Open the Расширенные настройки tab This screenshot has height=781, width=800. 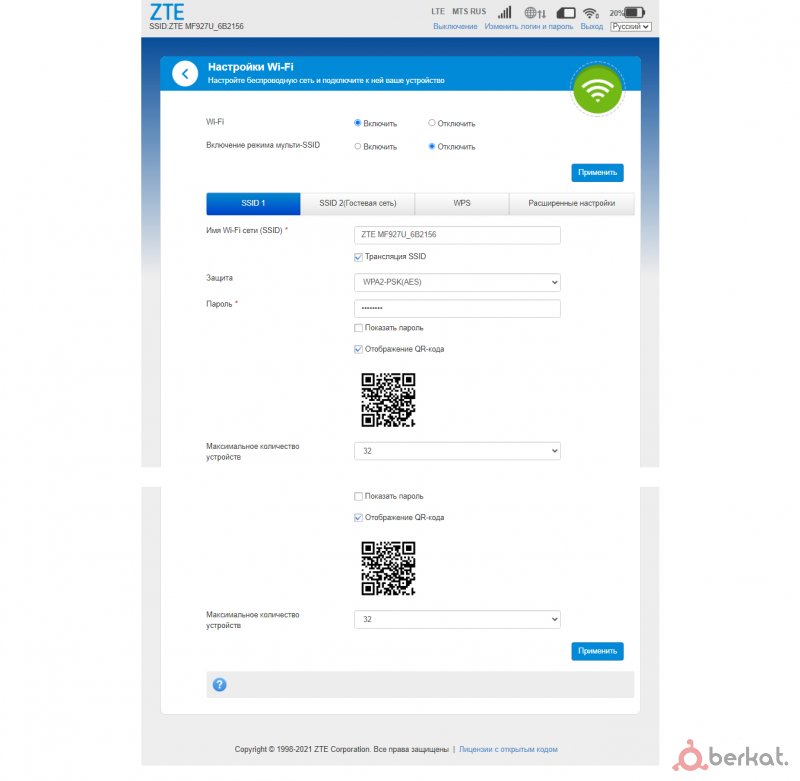pos(571,203)
